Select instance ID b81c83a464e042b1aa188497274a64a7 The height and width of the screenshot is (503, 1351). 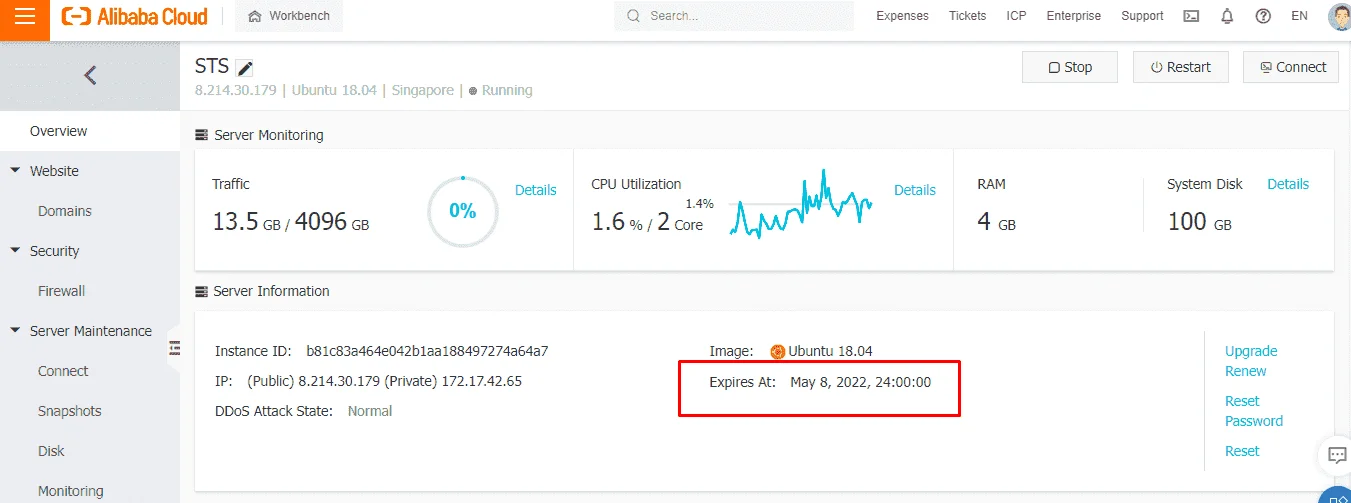[427, 351]
